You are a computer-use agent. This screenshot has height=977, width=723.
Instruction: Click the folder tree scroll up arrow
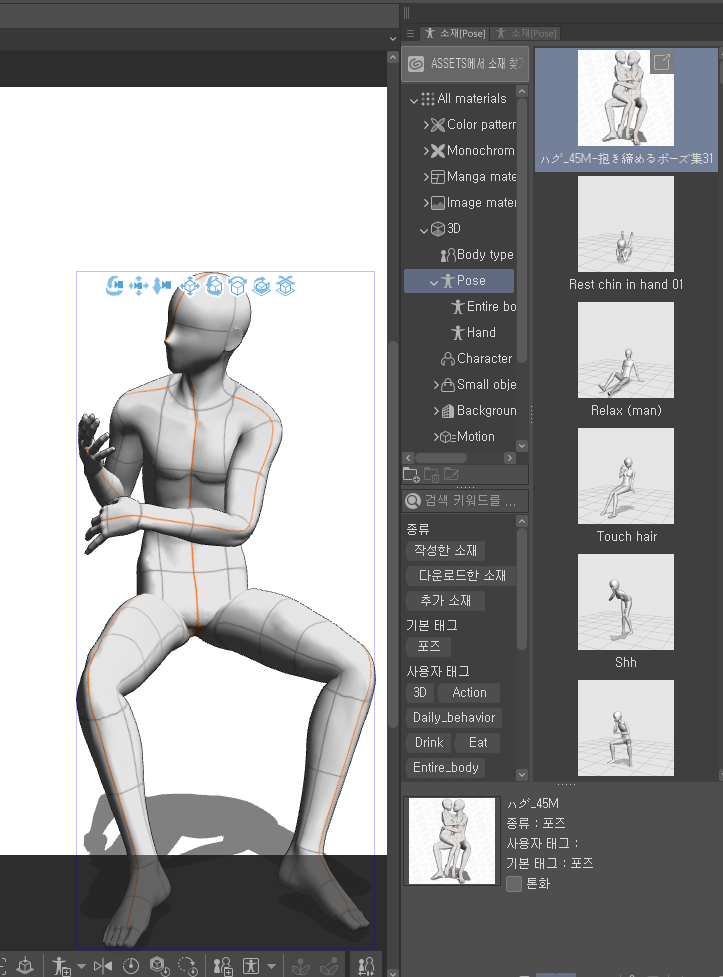(522, 92)
